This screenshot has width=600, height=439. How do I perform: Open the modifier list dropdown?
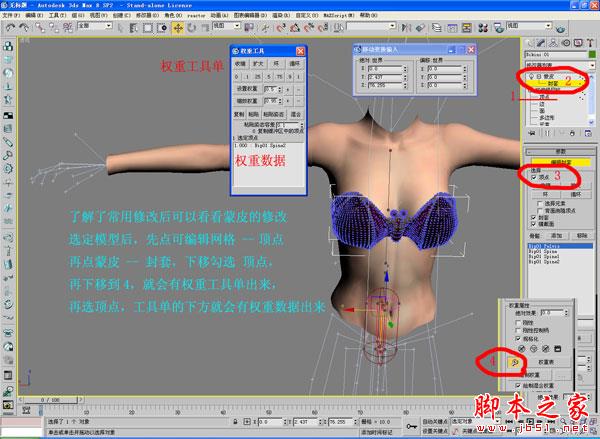click(560, 65)
